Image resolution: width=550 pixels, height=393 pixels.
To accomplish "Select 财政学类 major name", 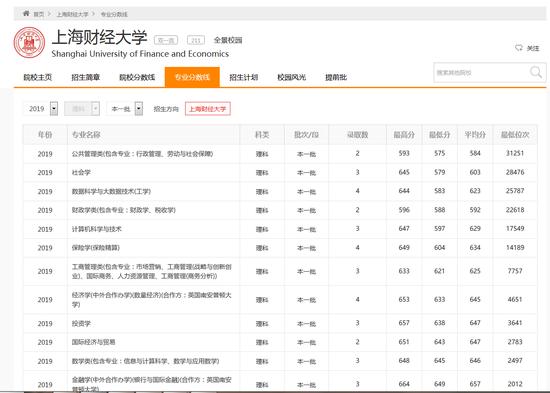I will pyautogui.click(x=124, y=210).
